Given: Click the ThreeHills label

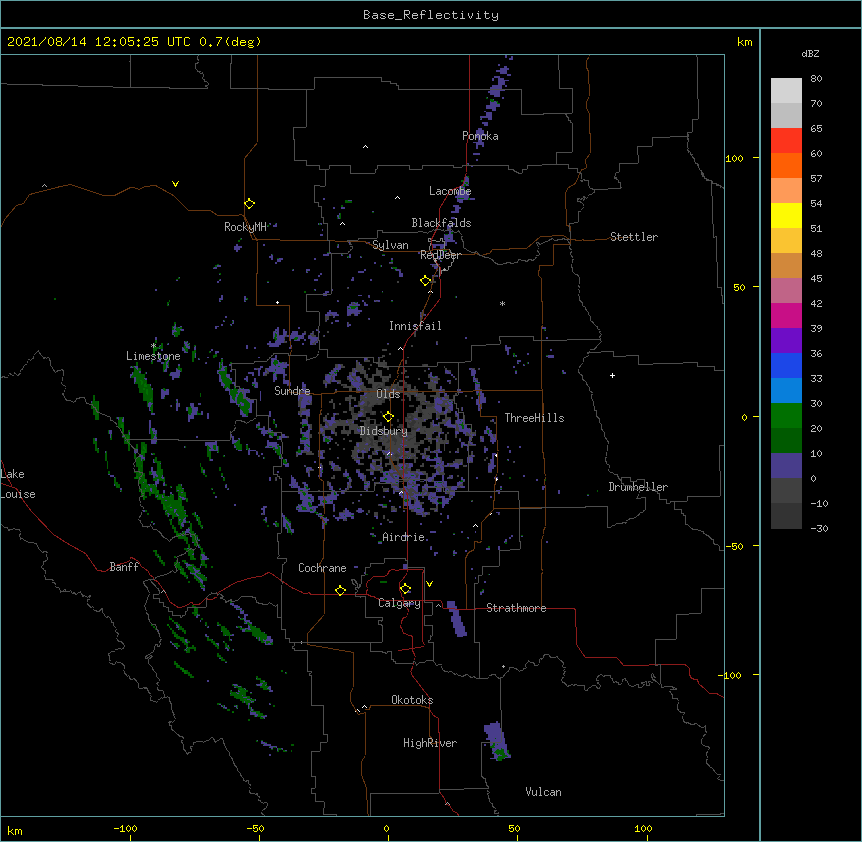Looking at the screenshot, I should point(534,418).
